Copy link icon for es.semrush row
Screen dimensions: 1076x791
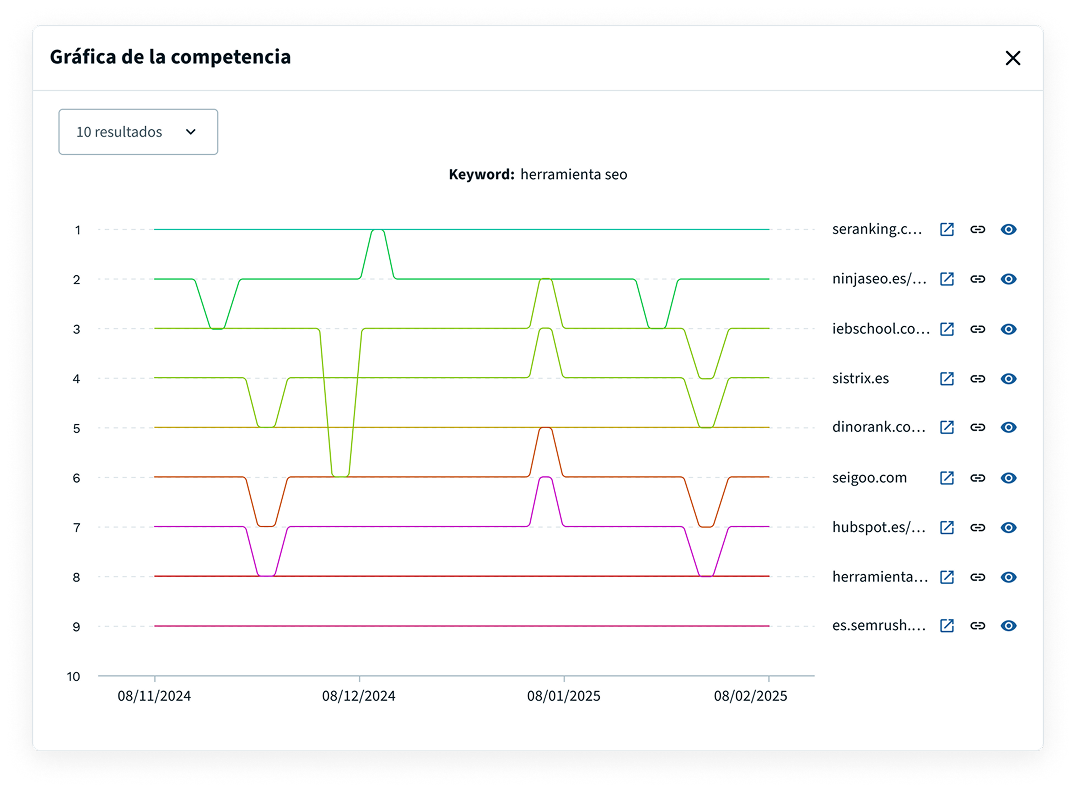[x=978, y=626]
